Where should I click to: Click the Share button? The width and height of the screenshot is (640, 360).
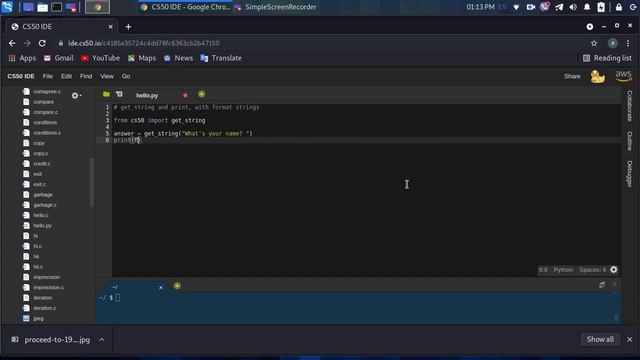(x=572, y=76)
